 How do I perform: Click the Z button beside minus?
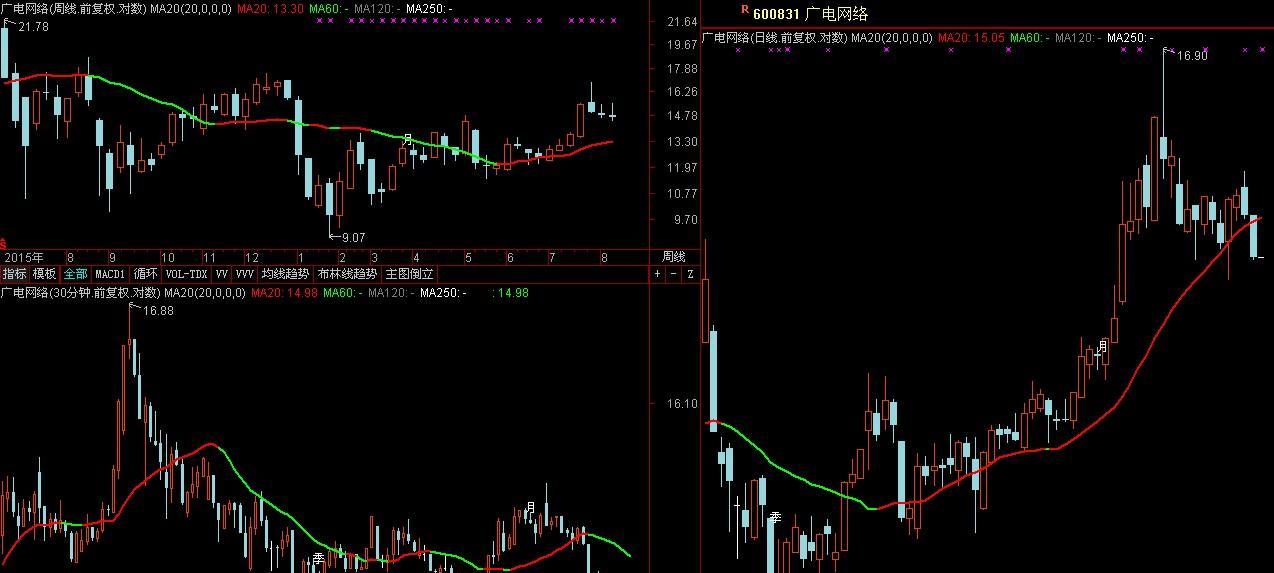coord(689,273)
